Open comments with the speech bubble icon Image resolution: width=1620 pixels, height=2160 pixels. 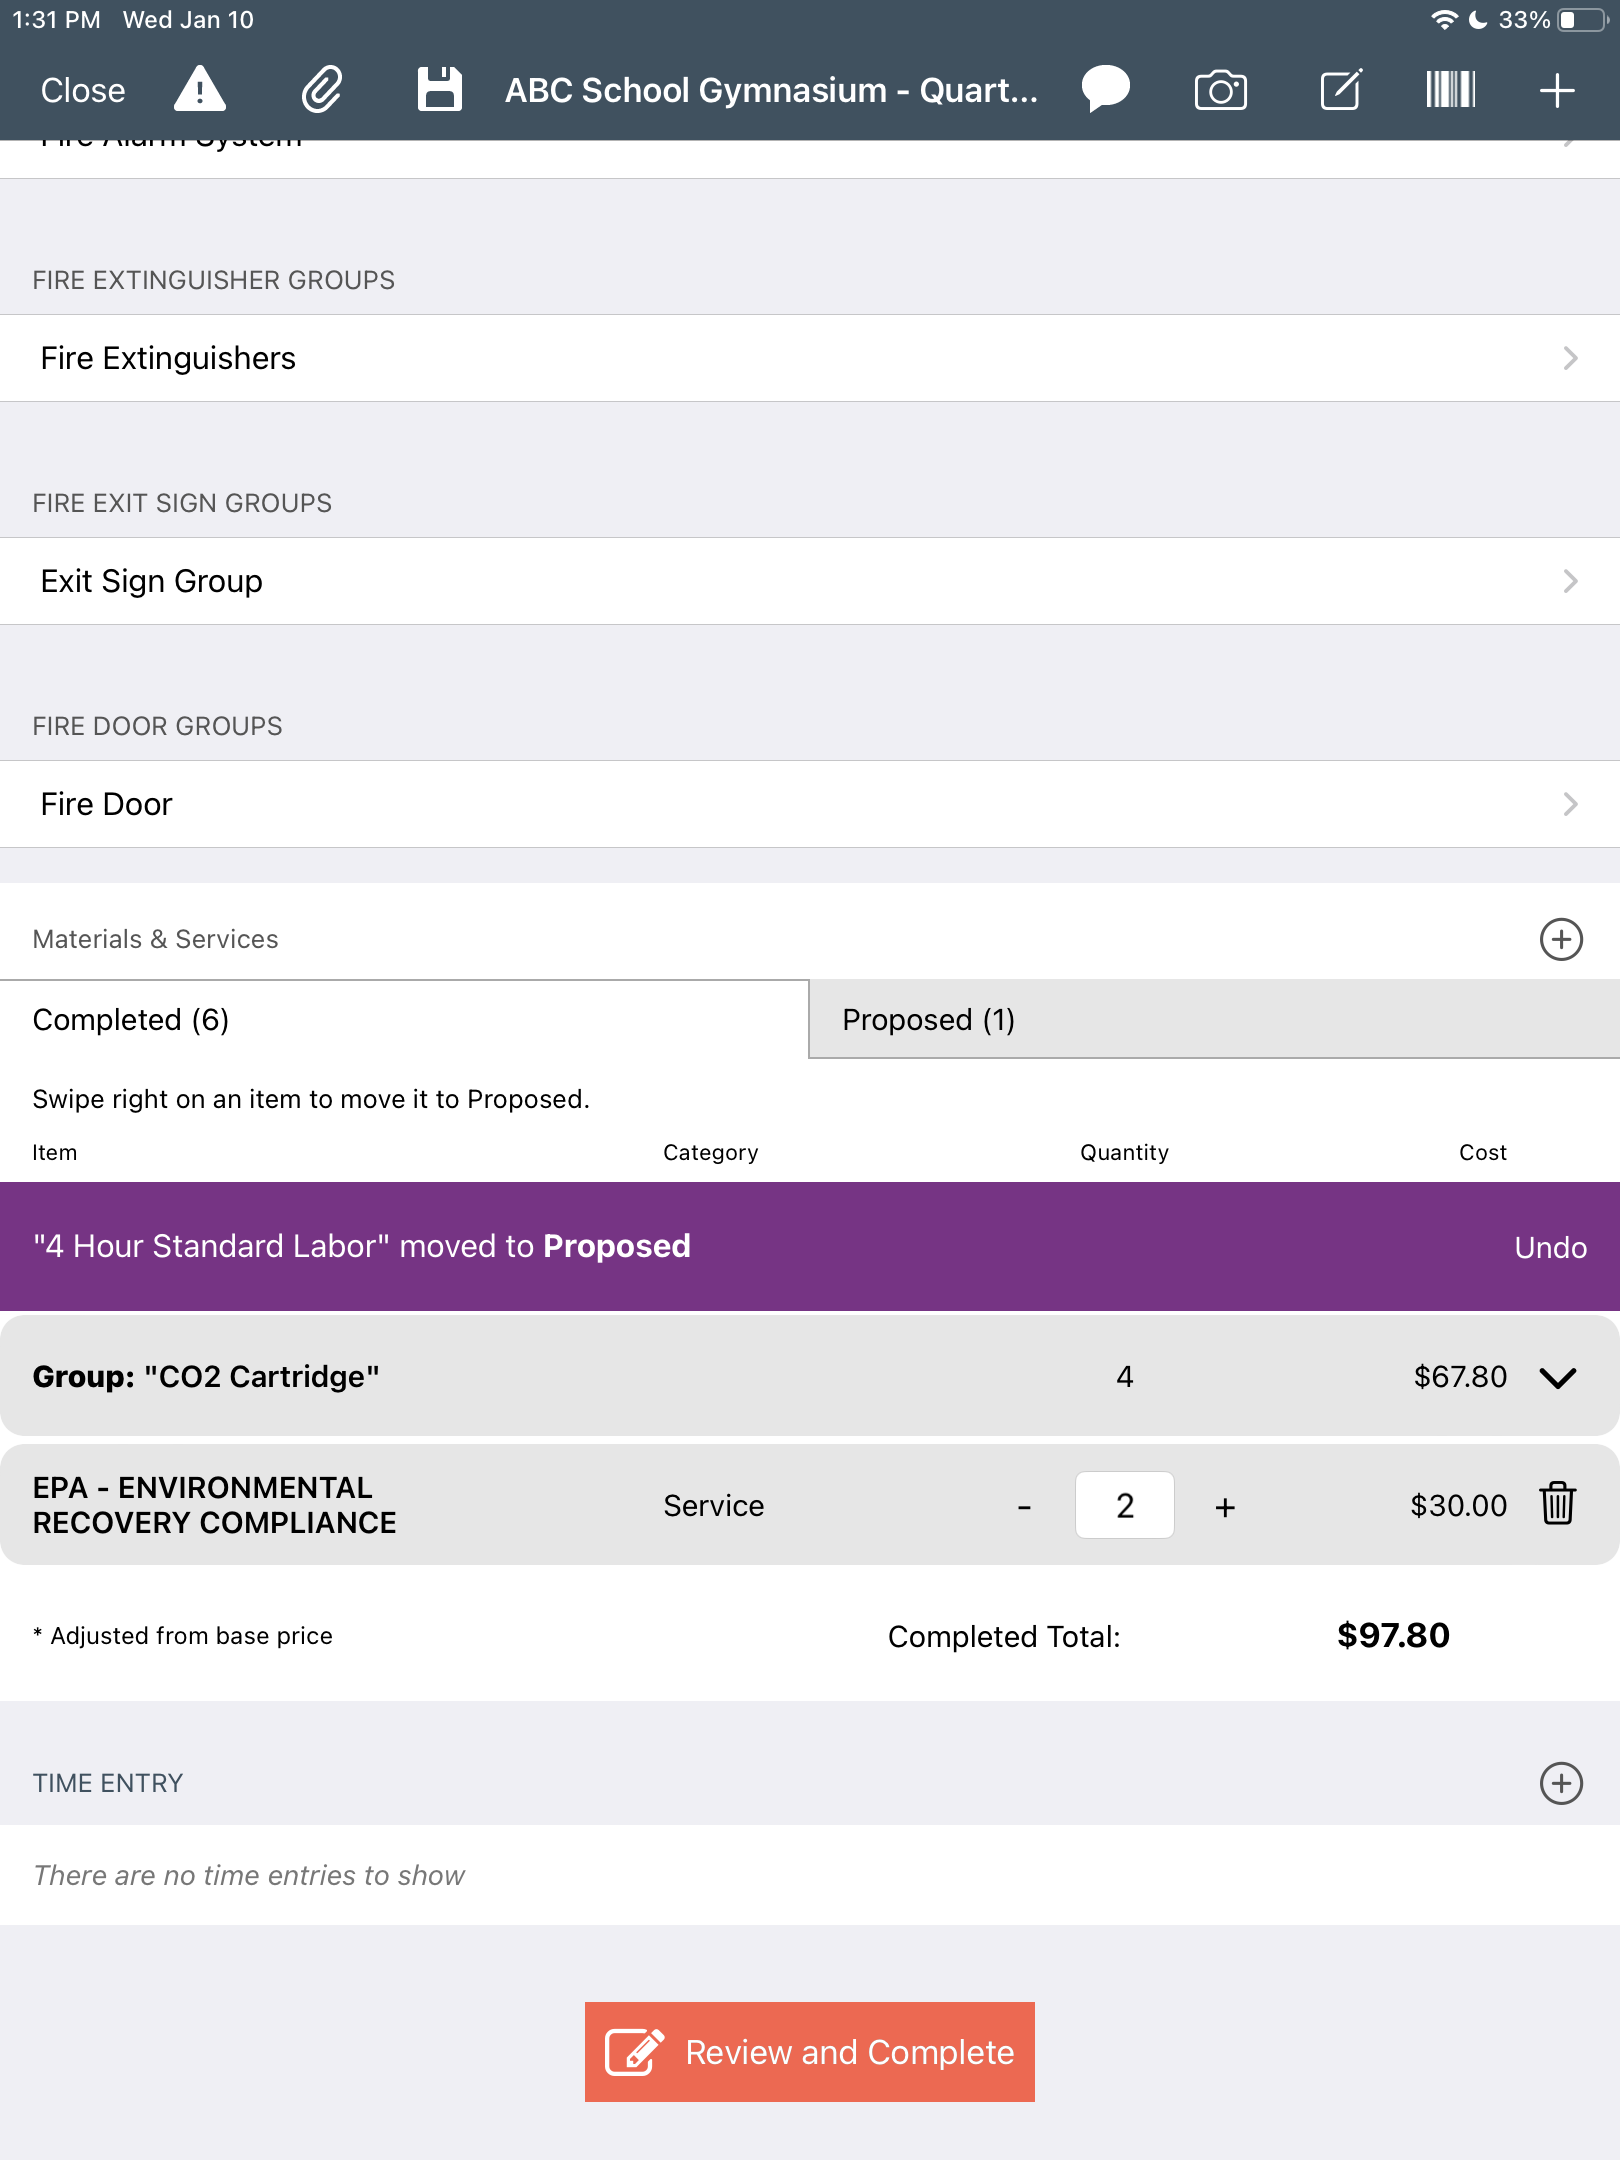1106,90
